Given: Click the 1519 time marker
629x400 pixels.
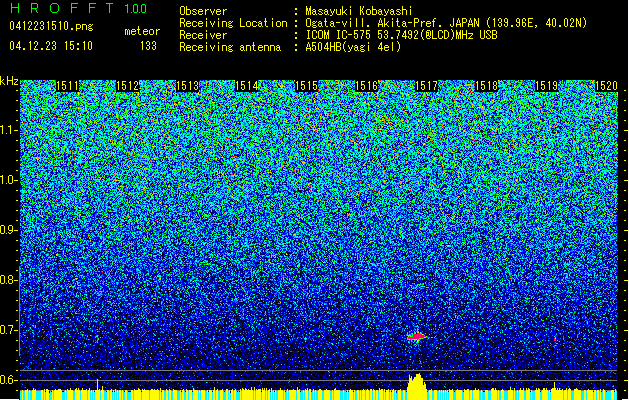Looking at the screenshot, I should [x=546, y=86].
